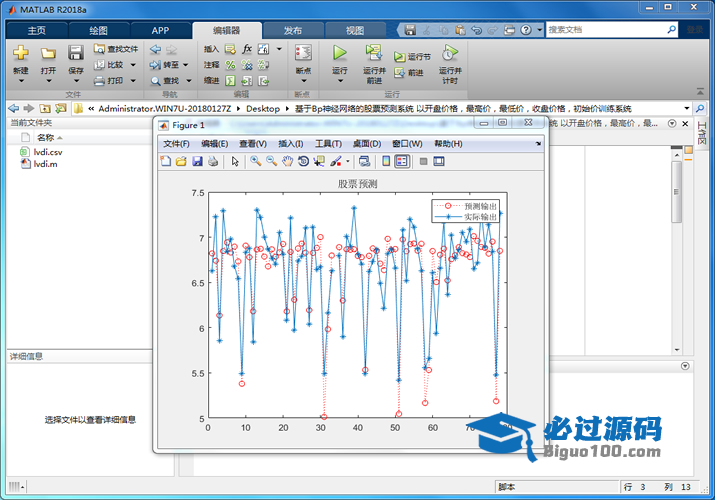Activate the Data Cursor tool
The width and height of the screenshot is (715, 500).
pos(319,161)
